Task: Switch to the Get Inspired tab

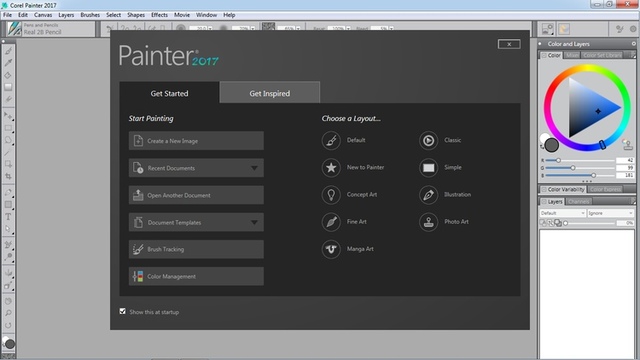Action: (270, 93)
